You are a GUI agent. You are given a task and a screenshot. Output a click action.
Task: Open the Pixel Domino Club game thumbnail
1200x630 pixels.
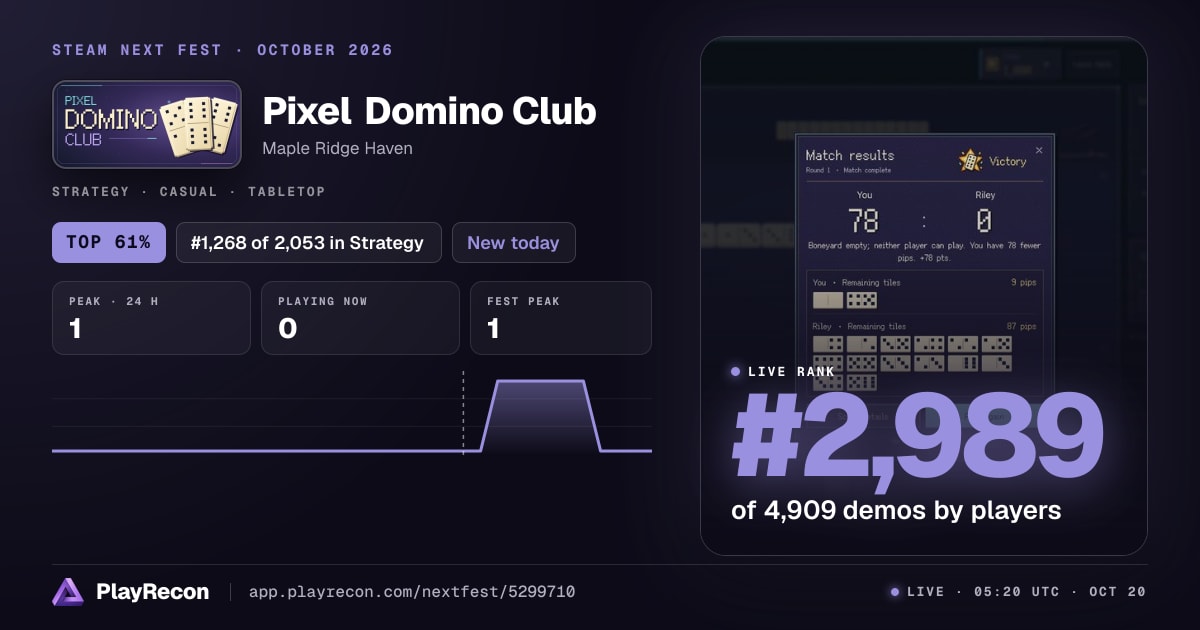point(147,124)
